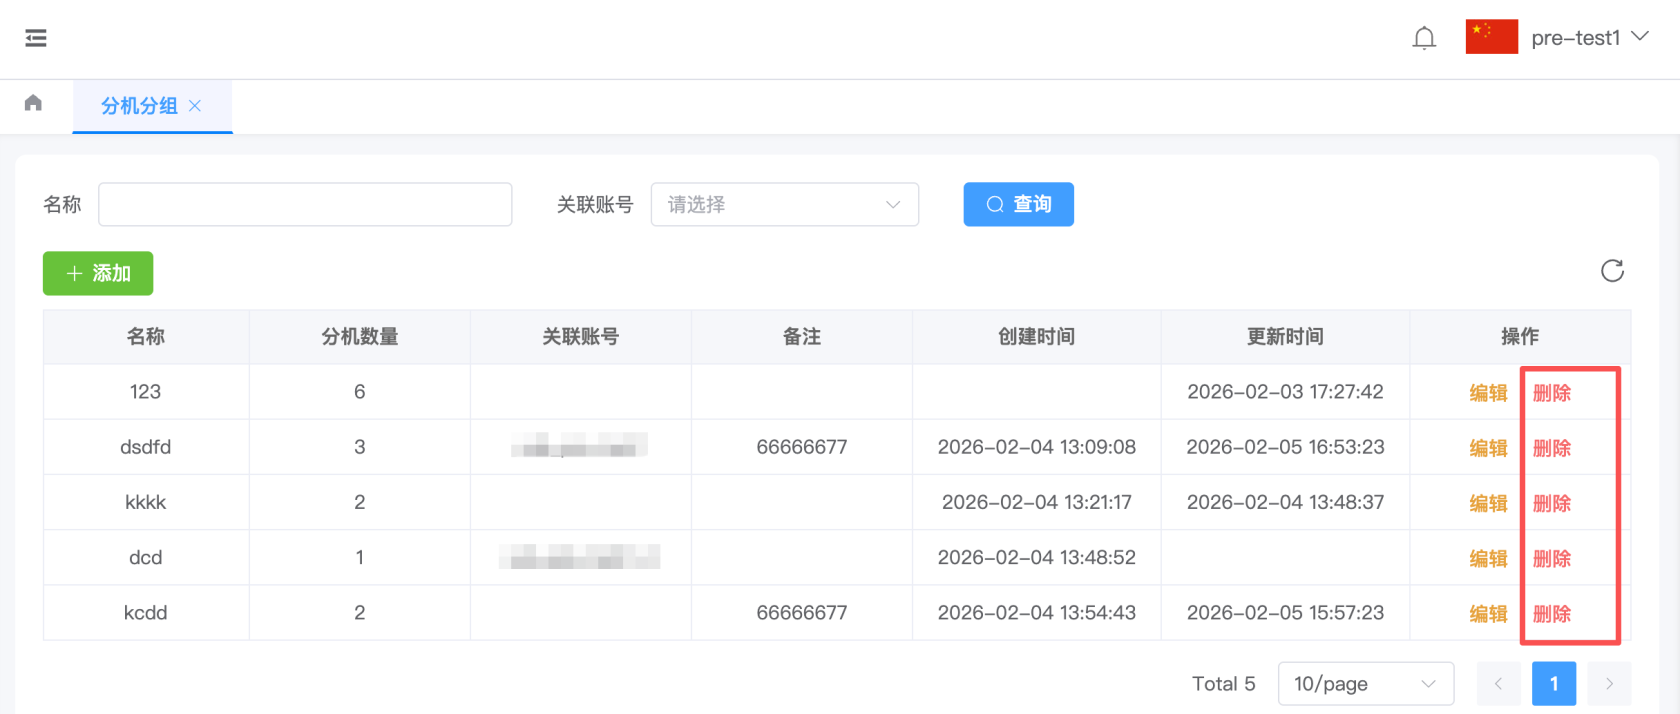The height and width of the screenshot is (714, 1680).
Task: Close the 分机分组 tab with X
Action: tap(195, 106)
